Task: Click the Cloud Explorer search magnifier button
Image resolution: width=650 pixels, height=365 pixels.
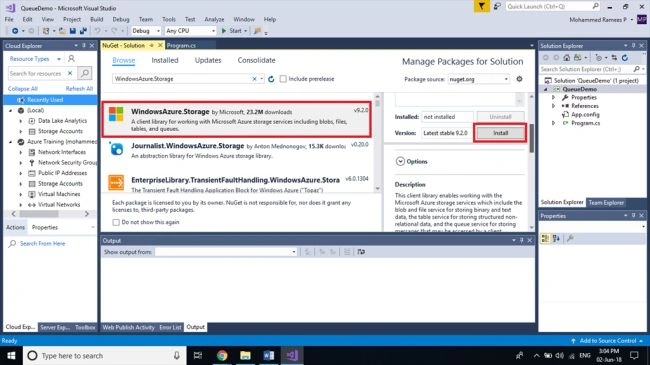Action: 85,73
